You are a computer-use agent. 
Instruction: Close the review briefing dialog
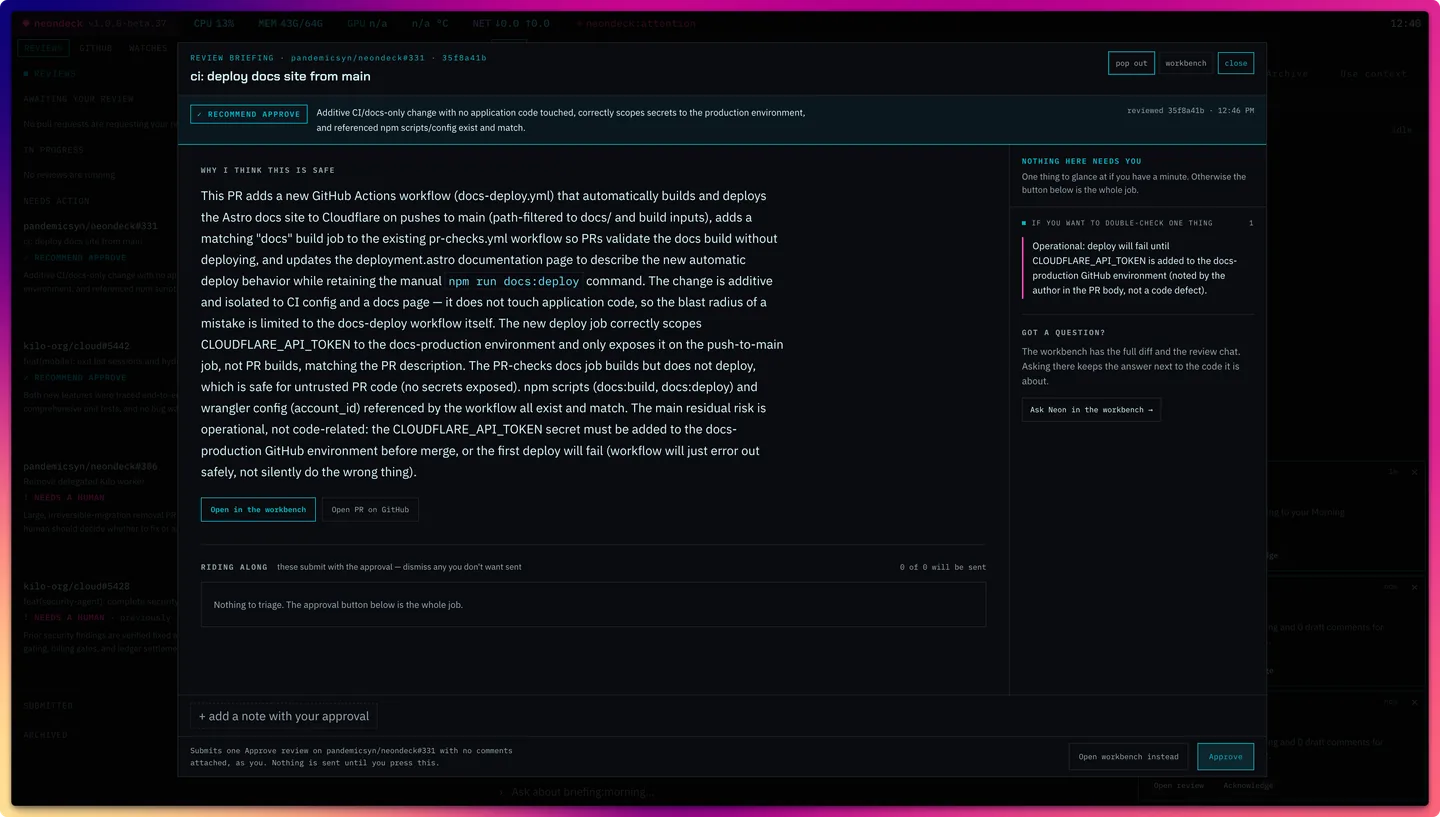click(1236, 63)
